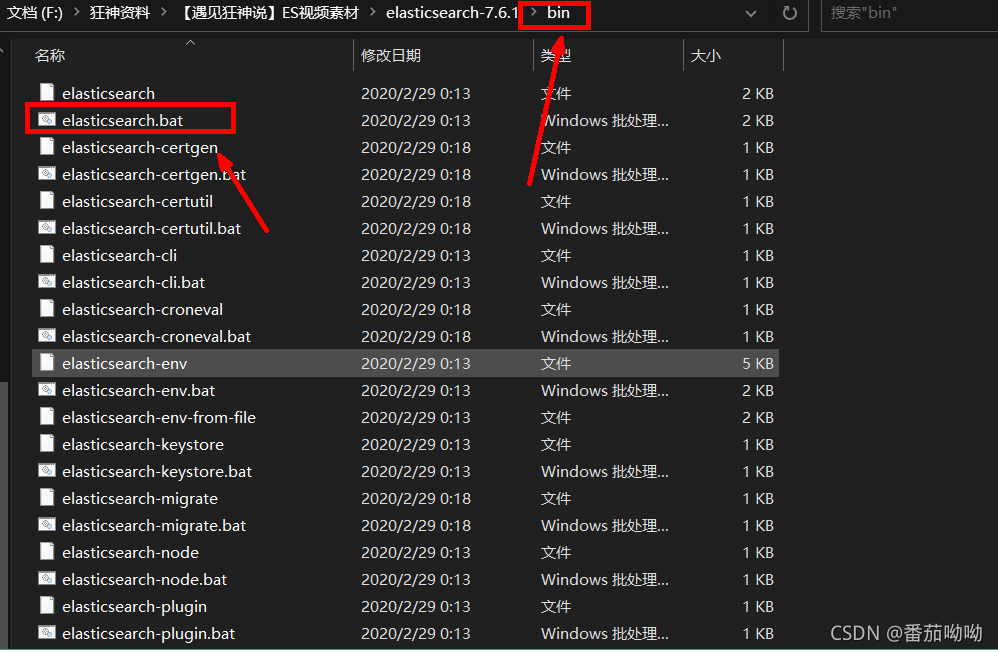This screenshot has height=653, width=998.
Task: Go to 【遇见狂神说】ES视频素材 breadcrumb folder
Action: tap(268, 13)
